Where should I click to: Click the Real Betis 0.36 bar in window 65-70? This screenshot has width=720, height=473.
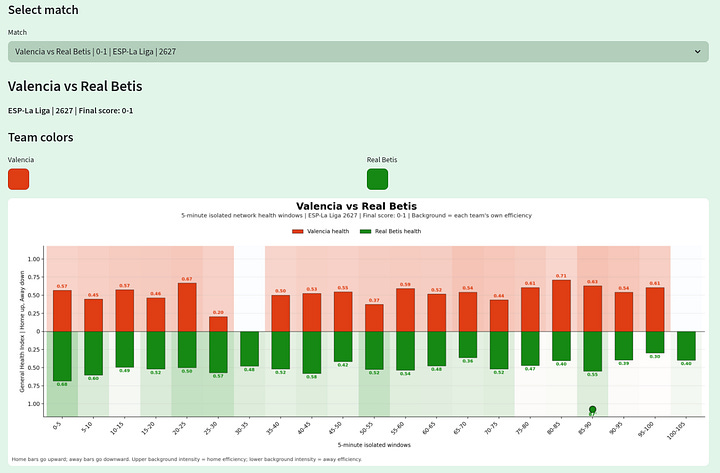tap(467, 344)
